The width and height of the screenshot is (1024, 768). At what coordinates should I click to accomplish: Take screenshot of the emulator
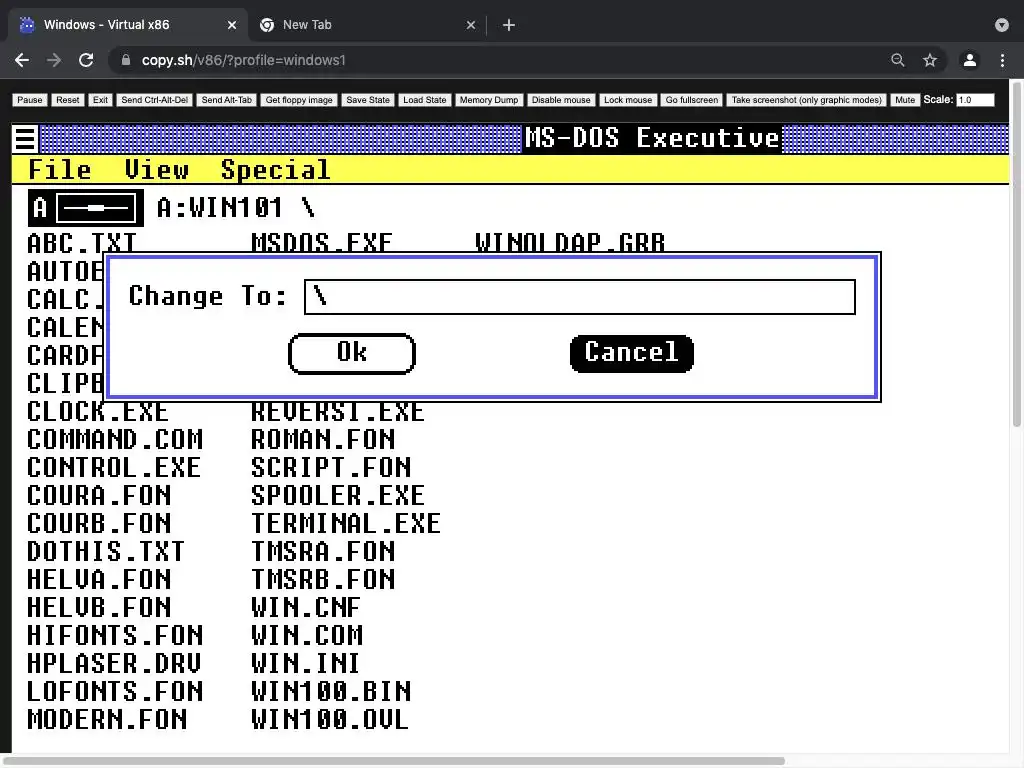pyautogui.click(x=807, y=100)
